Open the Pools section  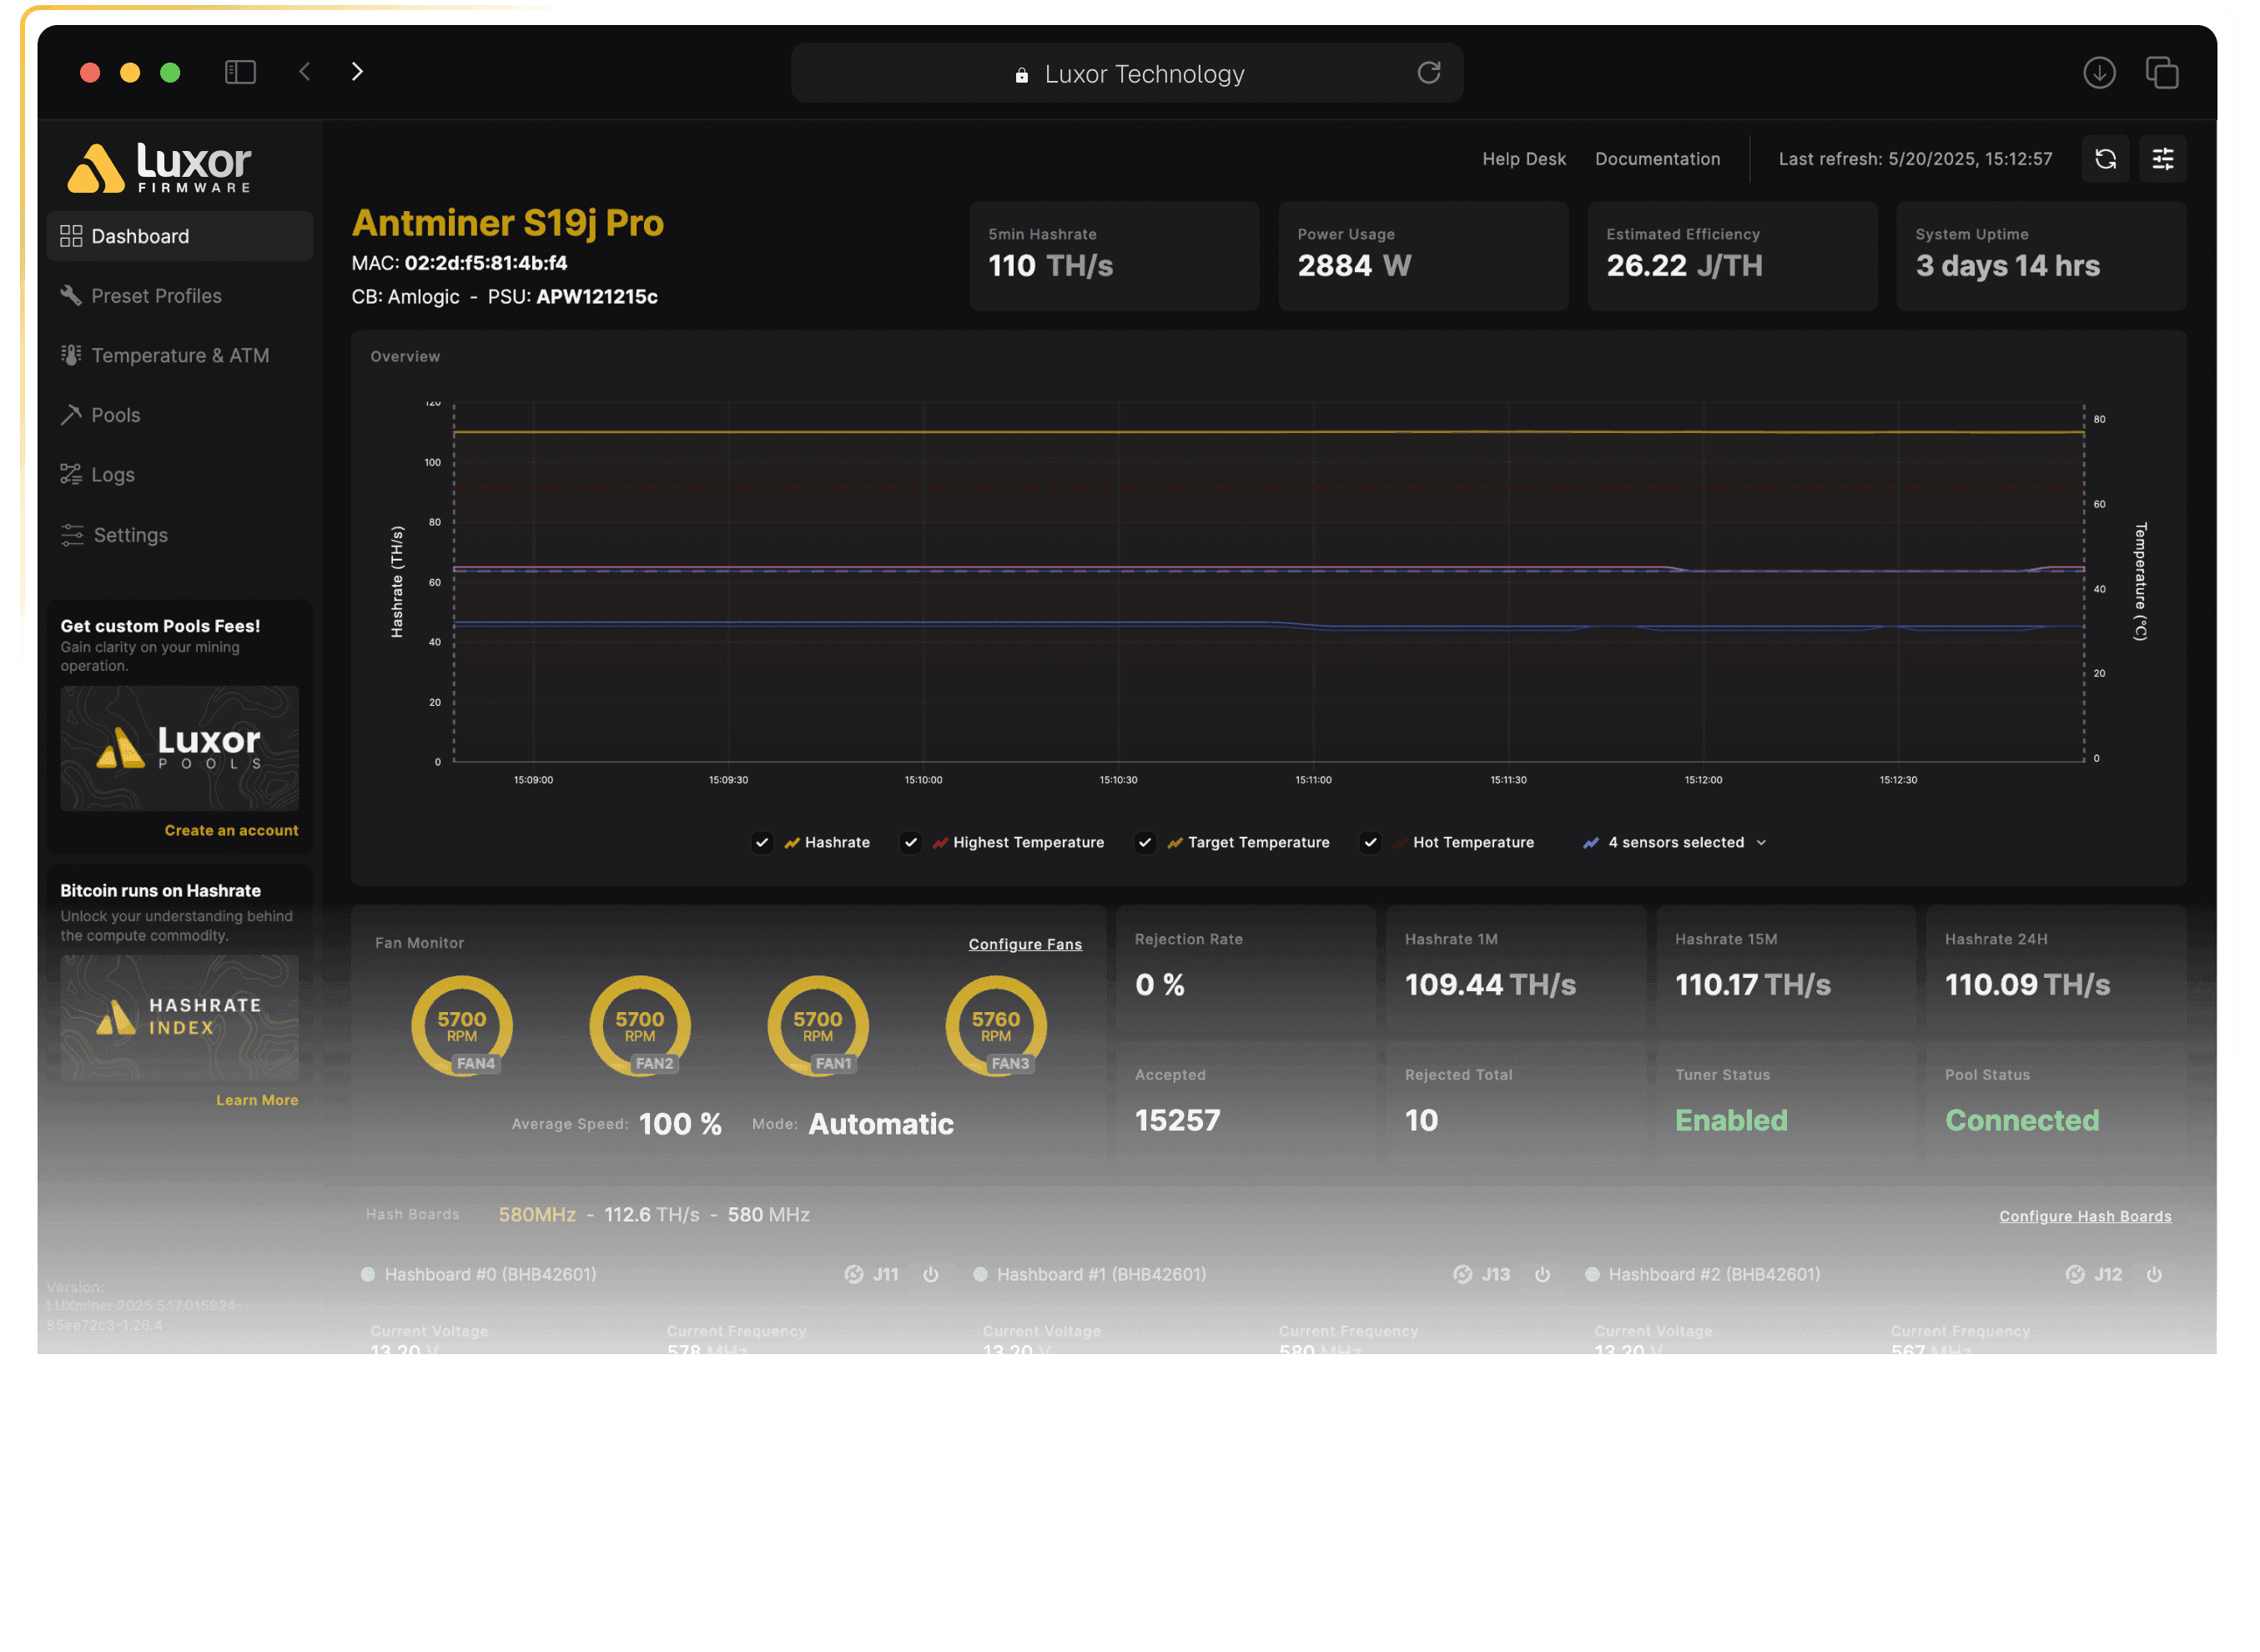[x=115, y=414]
